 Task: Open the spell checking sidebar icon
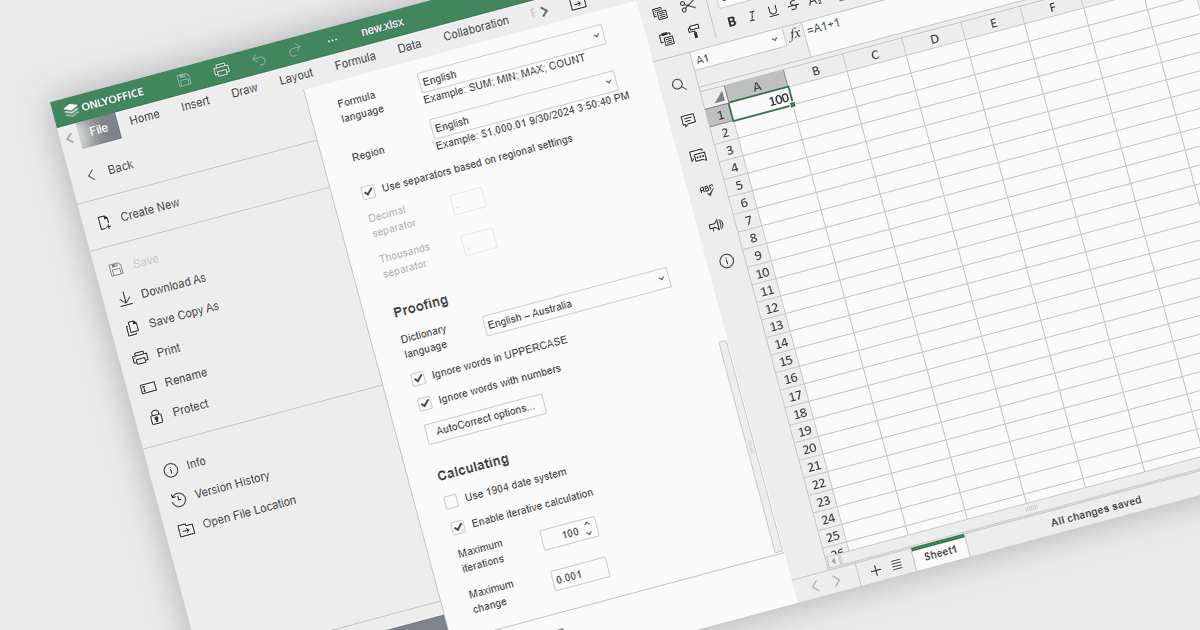click(x=707, y=190)
